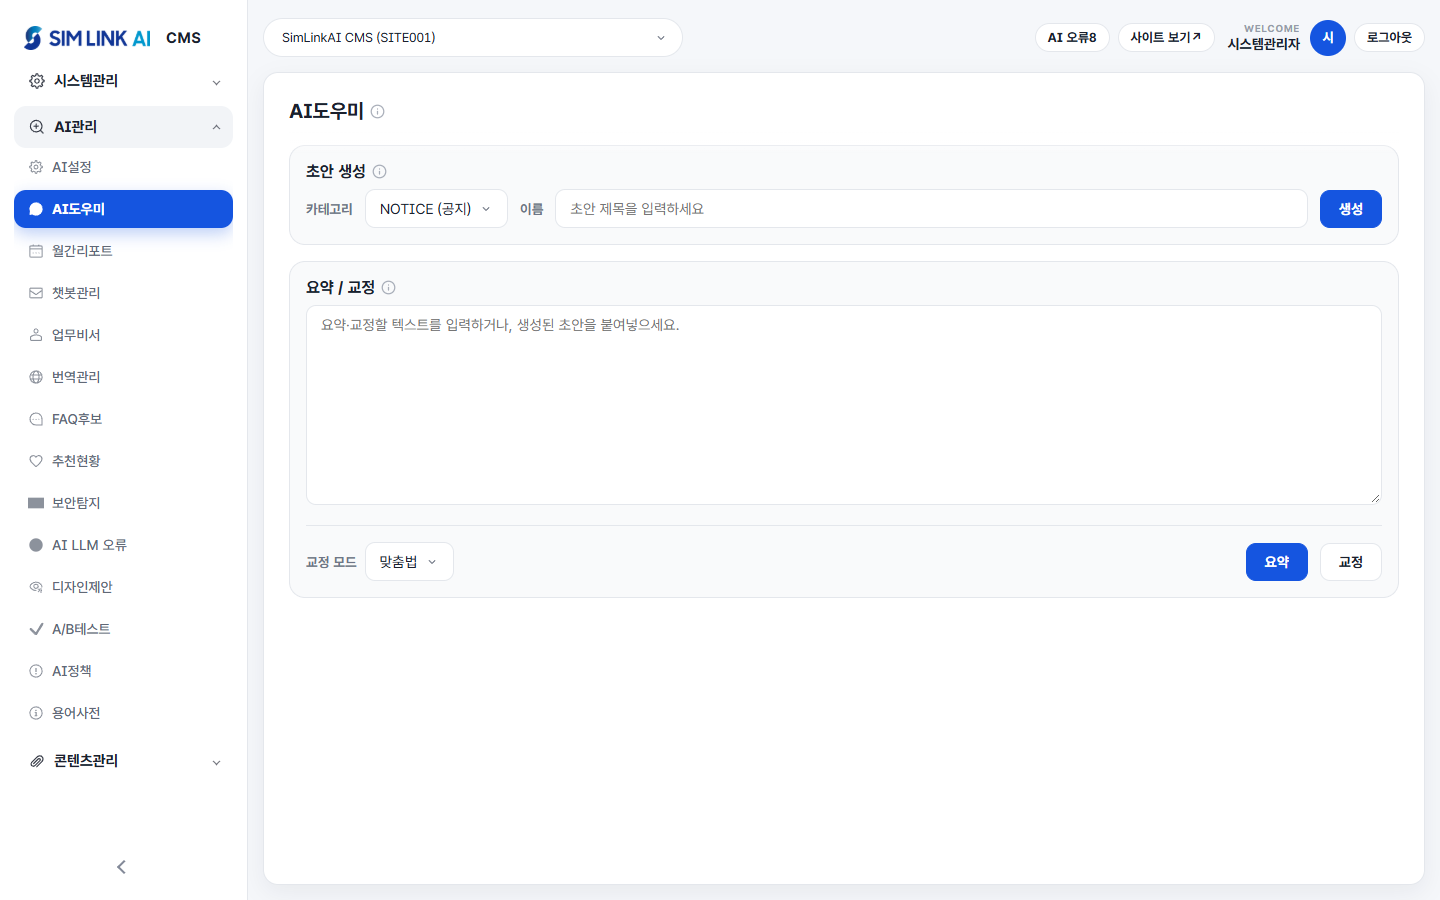Expand the 시스템관리 menu section

pos(124,81)
